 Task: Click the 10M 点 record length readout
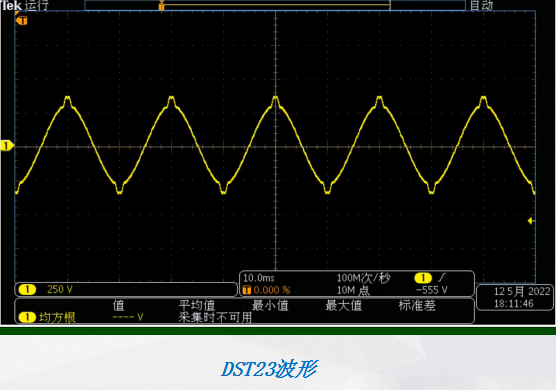(x=353, y=290)
